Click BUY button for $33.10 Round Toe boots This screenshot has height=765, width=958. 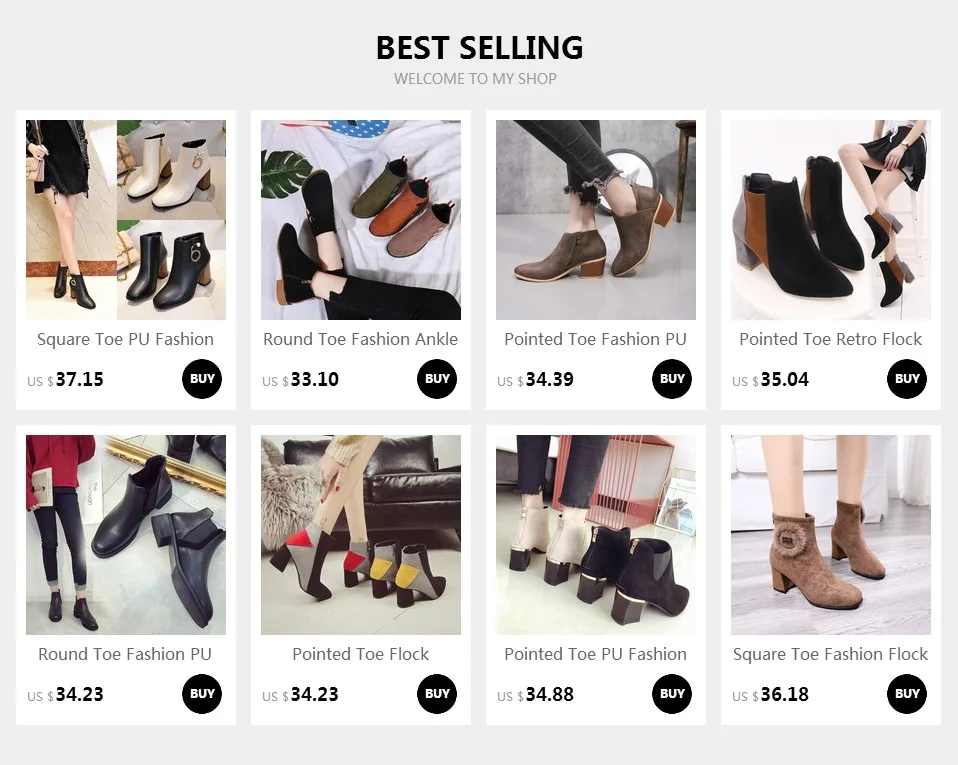437,379
